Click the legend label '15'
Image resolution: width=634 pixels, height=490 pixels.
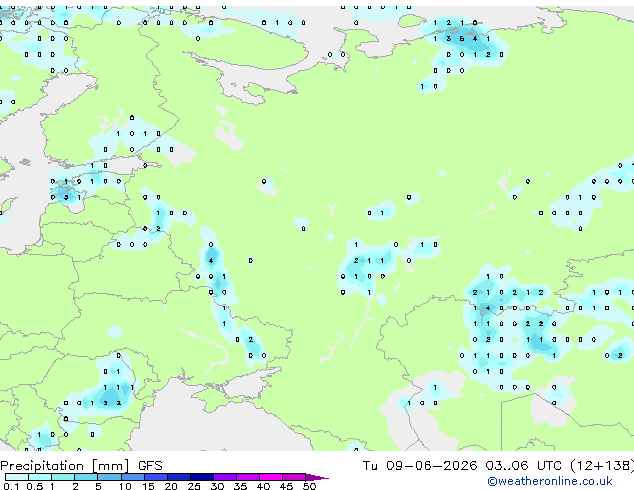tap(148, 486)
